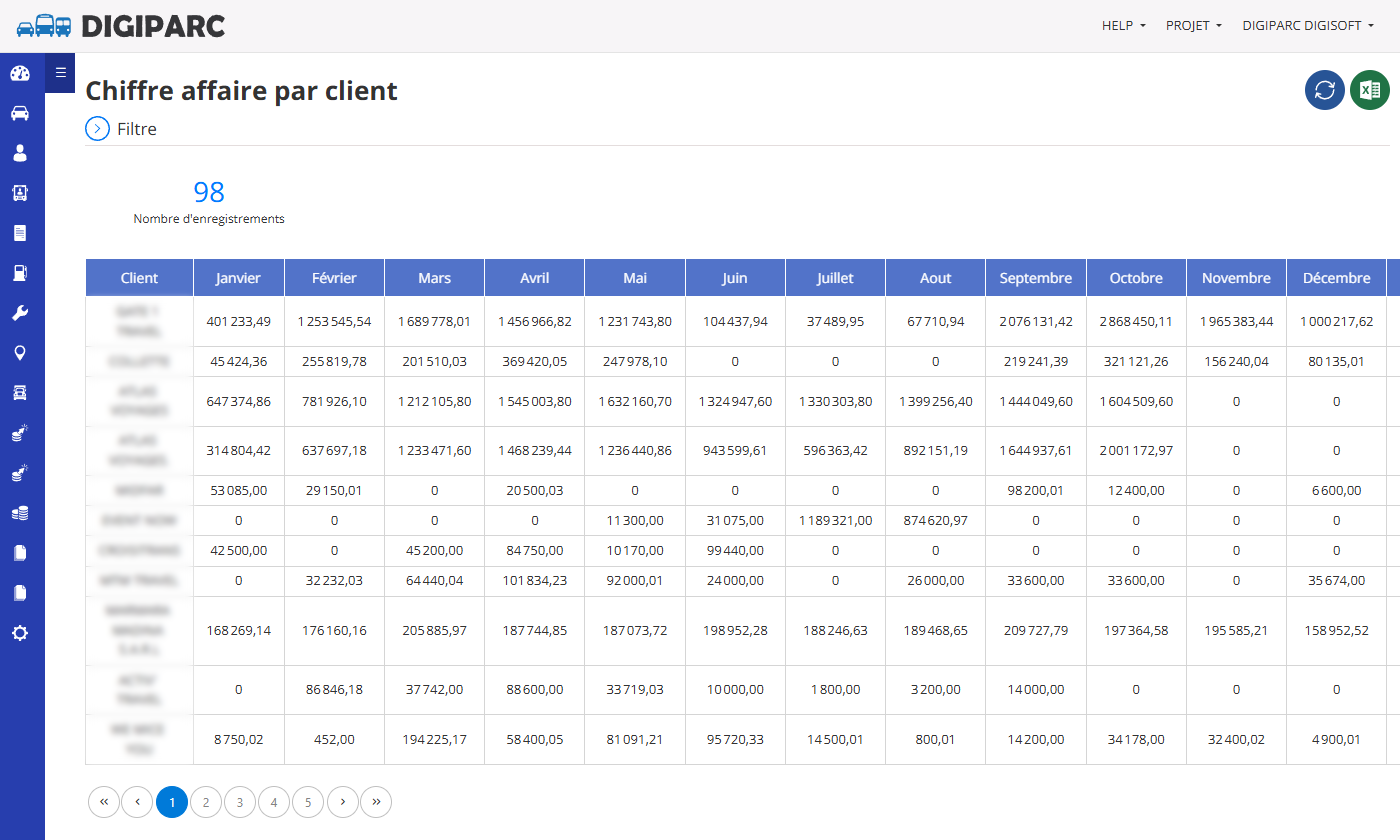Image resolution: width=1400 pixels, height=840 pixels.
Task: Select cell value 101 834,23
Action: coord(534,580)
